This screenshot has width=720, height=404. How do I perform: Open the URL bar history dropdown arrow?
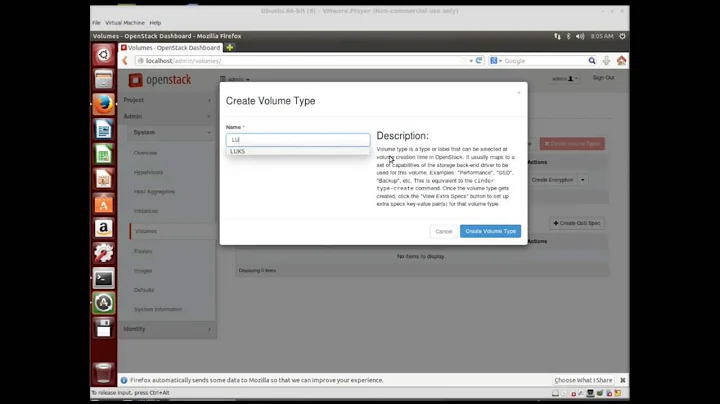tap(471, 61)
